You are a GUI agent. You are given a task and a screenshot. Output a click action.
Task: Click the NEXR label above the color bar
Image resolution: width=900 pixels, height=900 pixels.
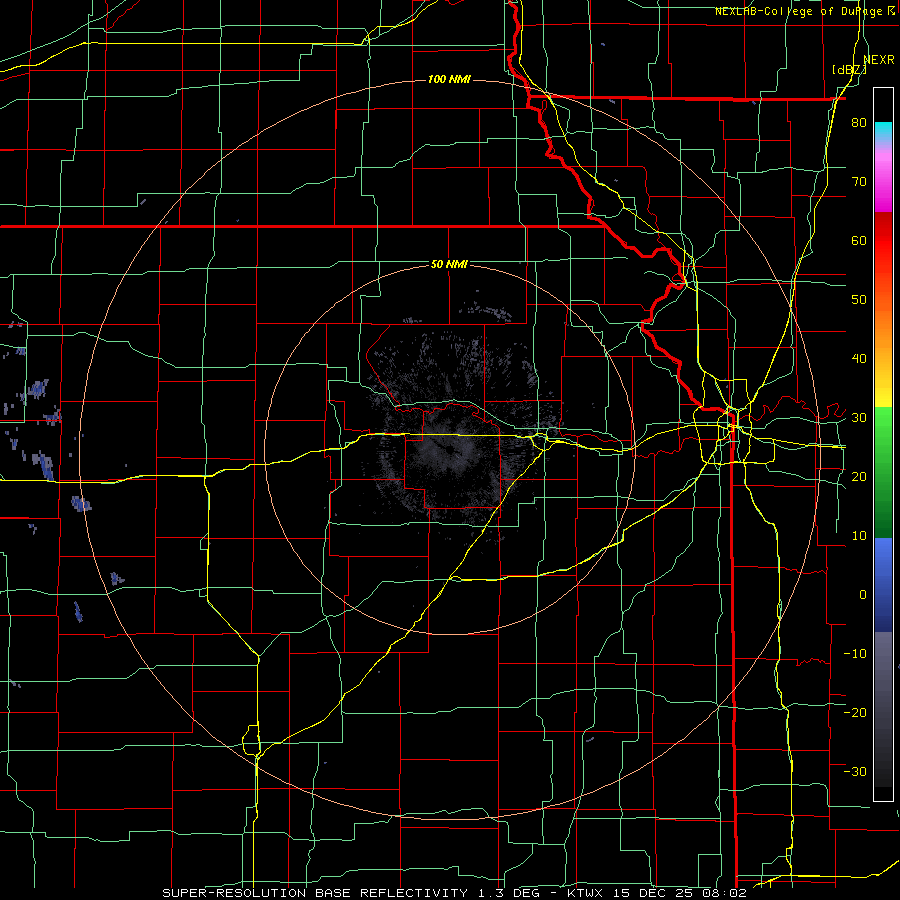tap(879, 60)
